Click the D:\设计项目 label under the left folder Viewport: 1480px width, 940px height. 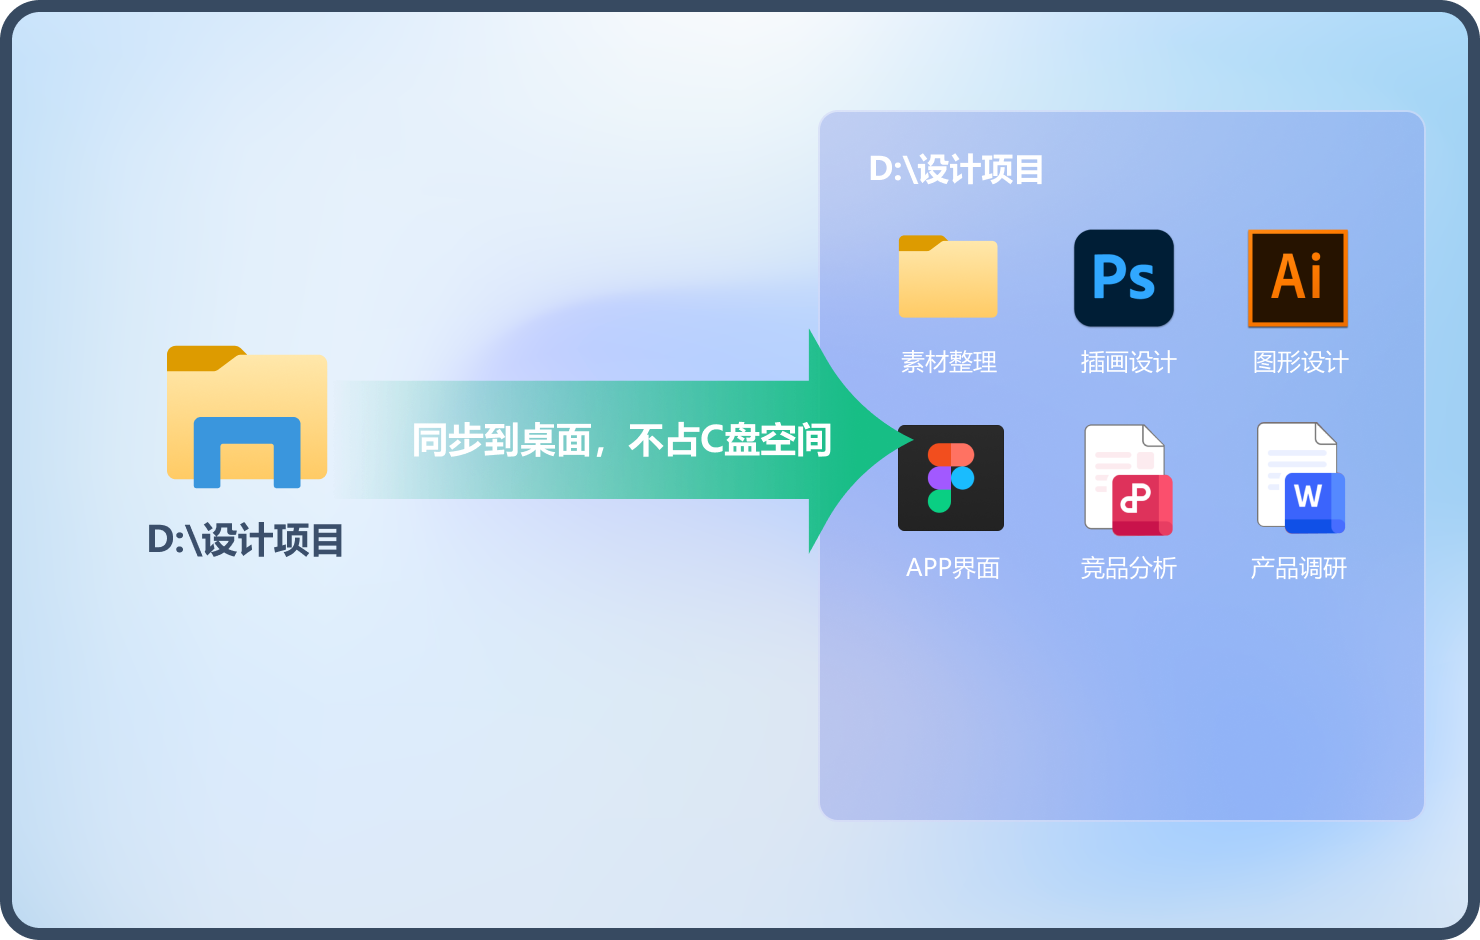coord(246,541)
